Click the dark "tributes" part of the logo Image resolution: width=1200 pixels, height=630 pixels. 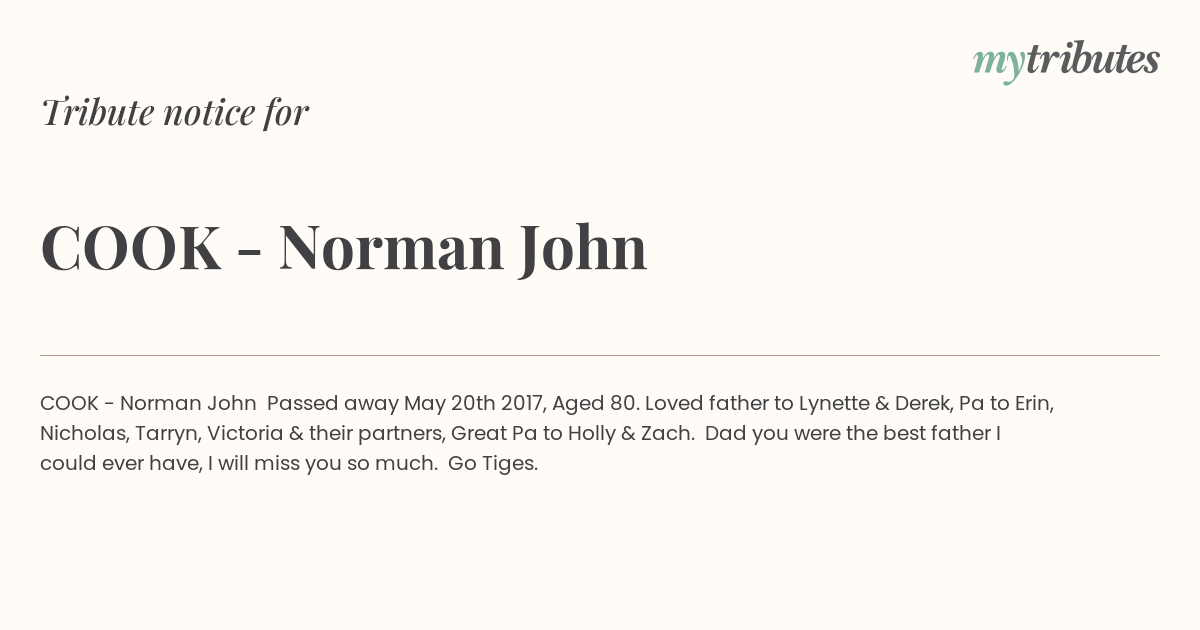click(1093, 59)
